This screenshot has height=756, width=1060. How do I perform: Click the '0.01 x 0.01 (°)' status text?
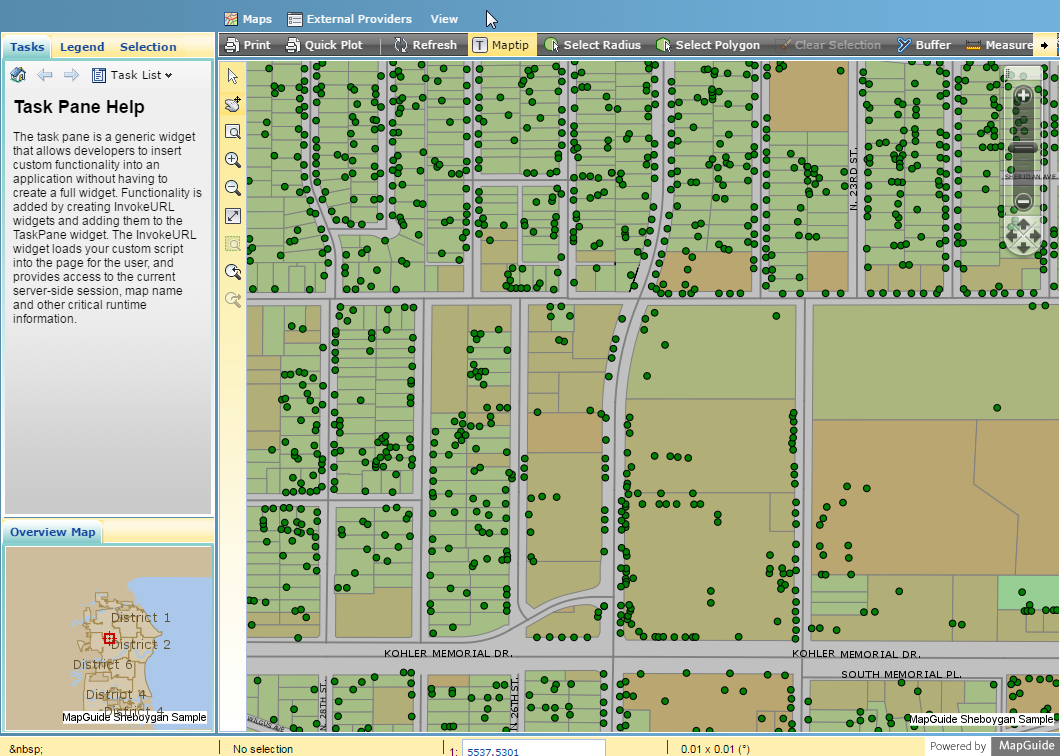coord(715,749)
